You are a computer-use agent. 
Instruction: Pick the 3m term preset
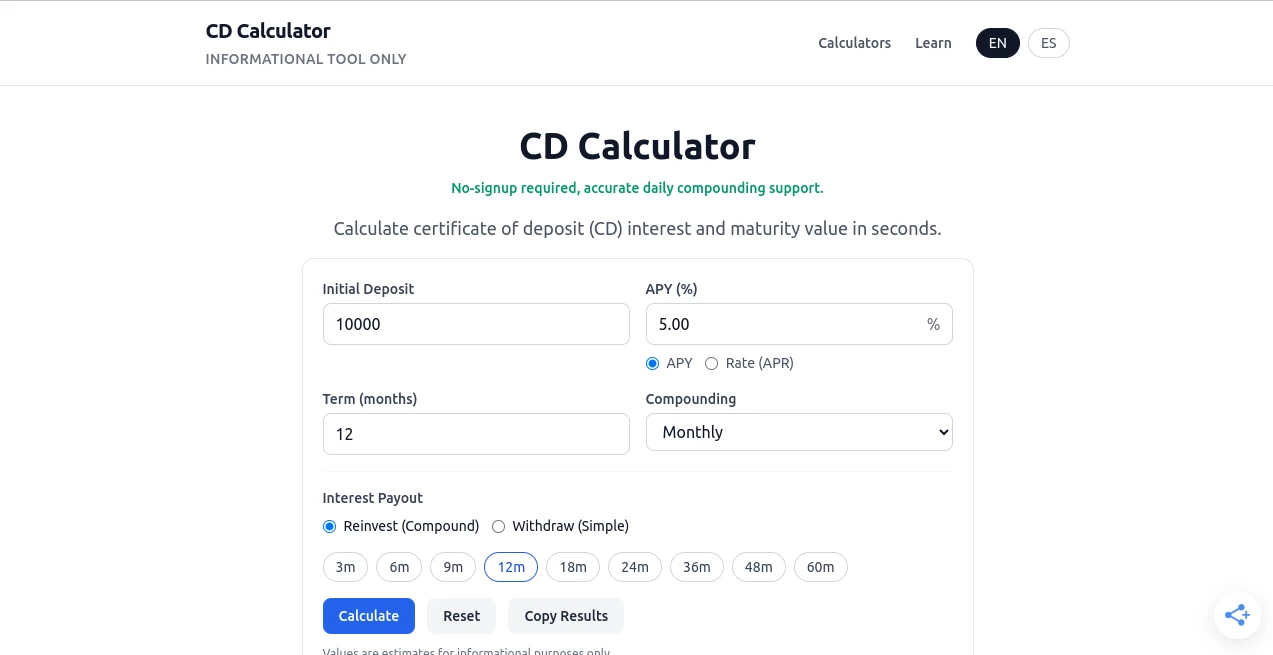coord(346,567)
